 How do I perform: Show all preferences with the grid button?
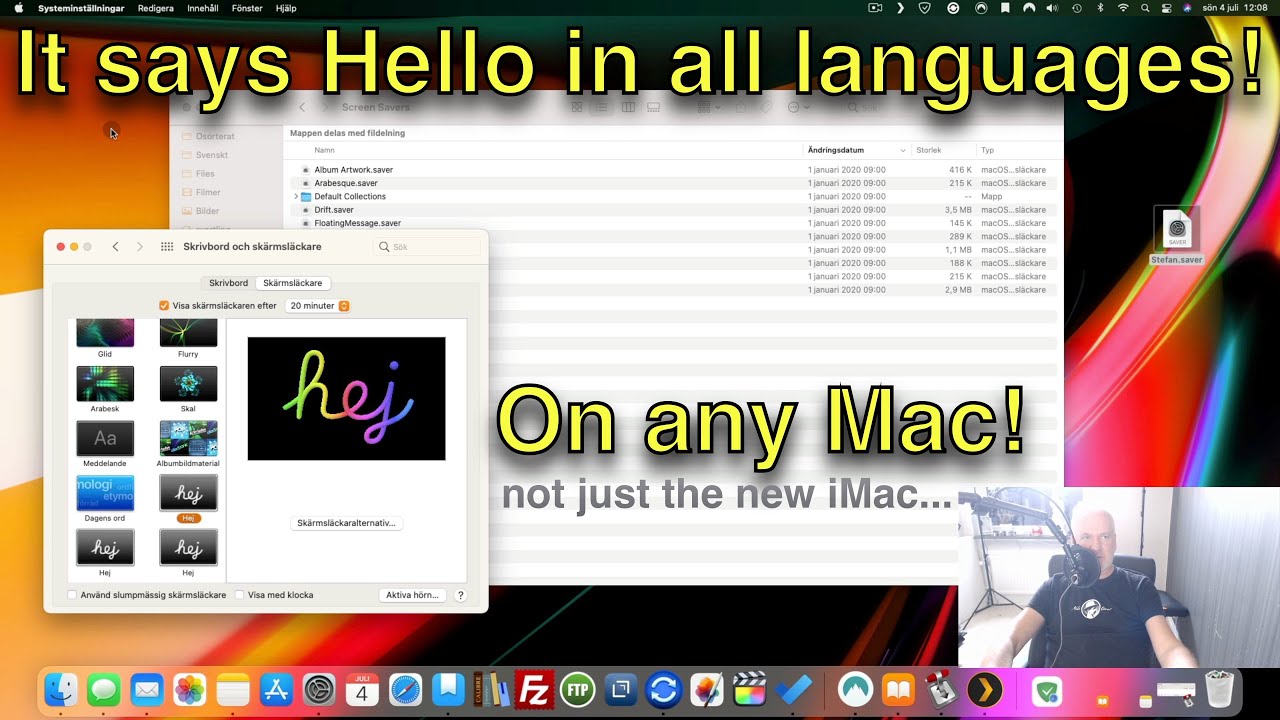pos(167,247)
